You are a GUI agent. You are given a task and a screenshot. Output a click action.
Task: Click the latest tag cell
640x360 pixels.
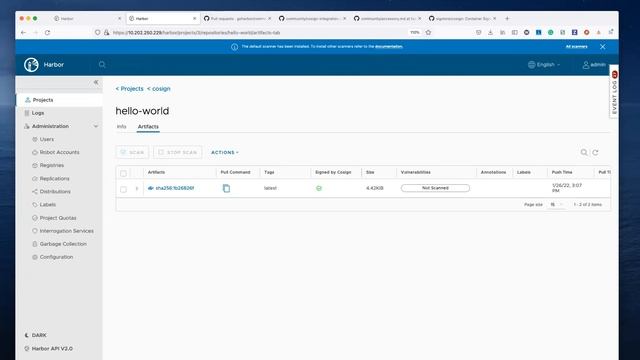pyautogui.click(x=270, y=188)
